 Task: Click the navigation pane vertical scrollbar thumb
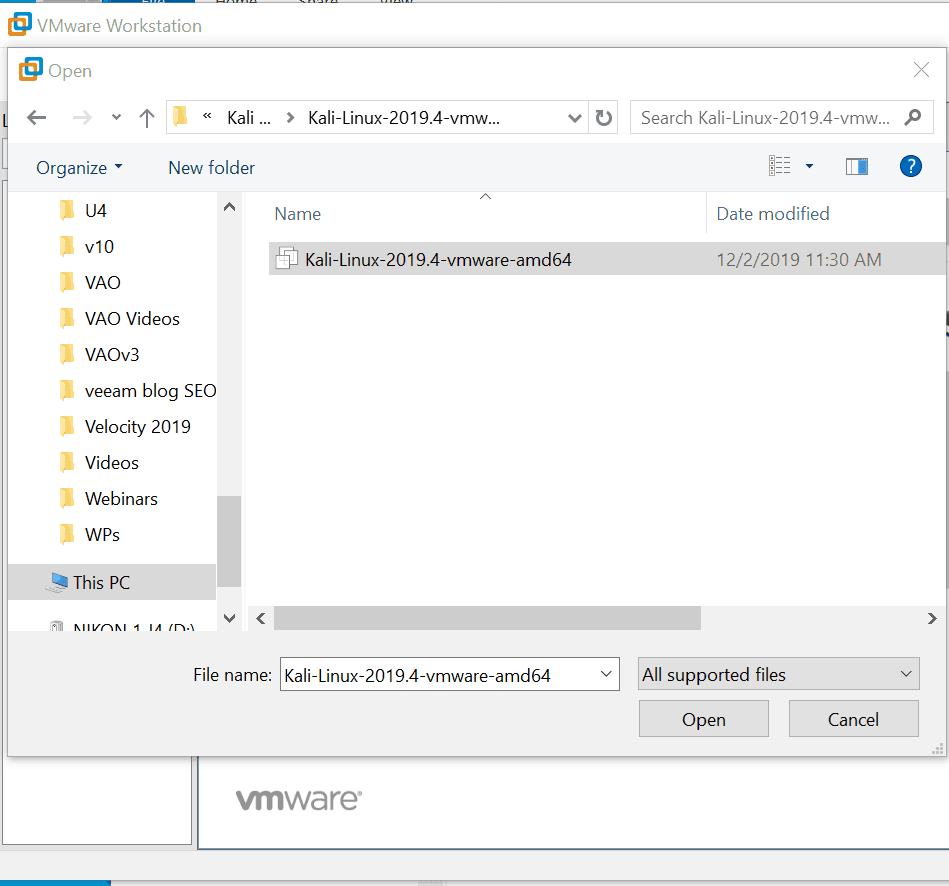(229, 541)
